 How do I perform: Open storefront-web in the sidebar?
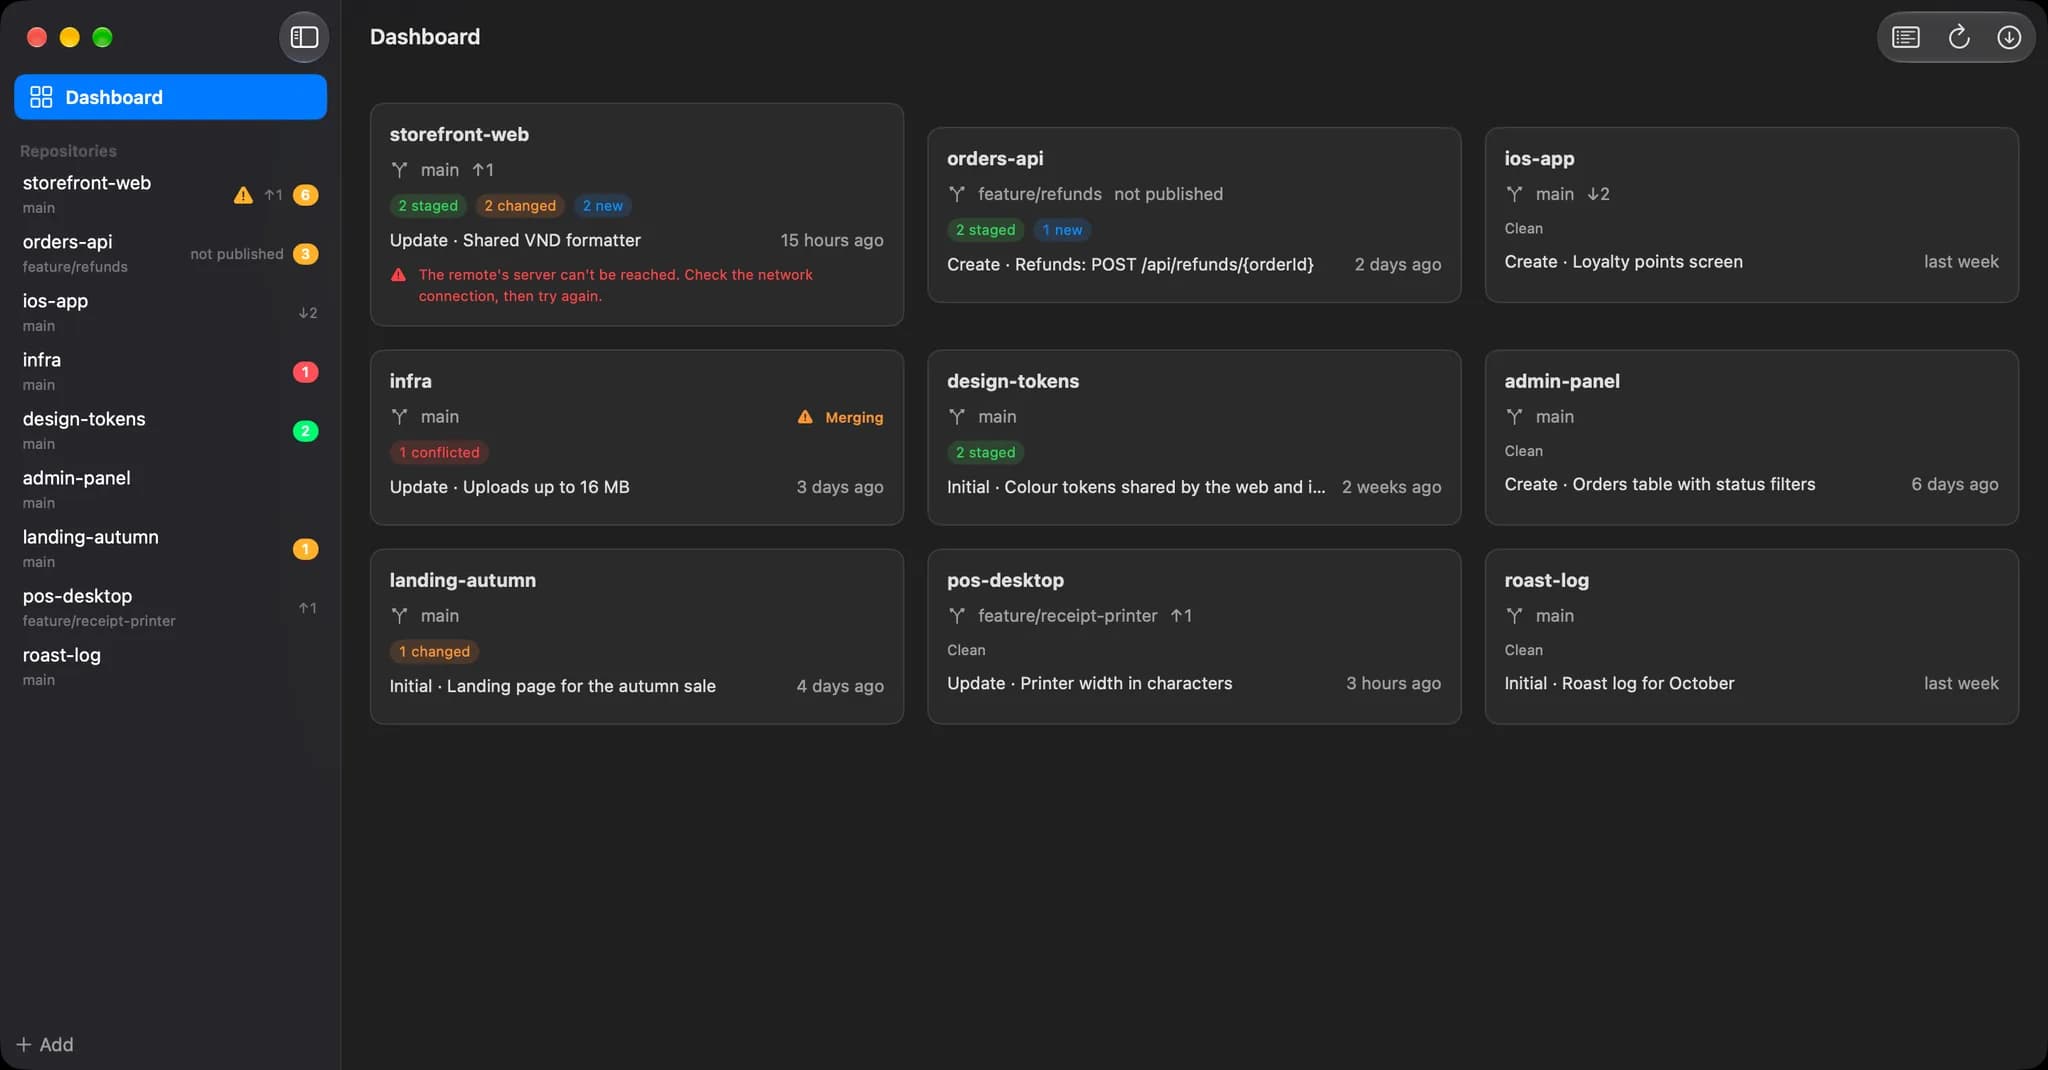pyautogui.click(x=170, y=194)
